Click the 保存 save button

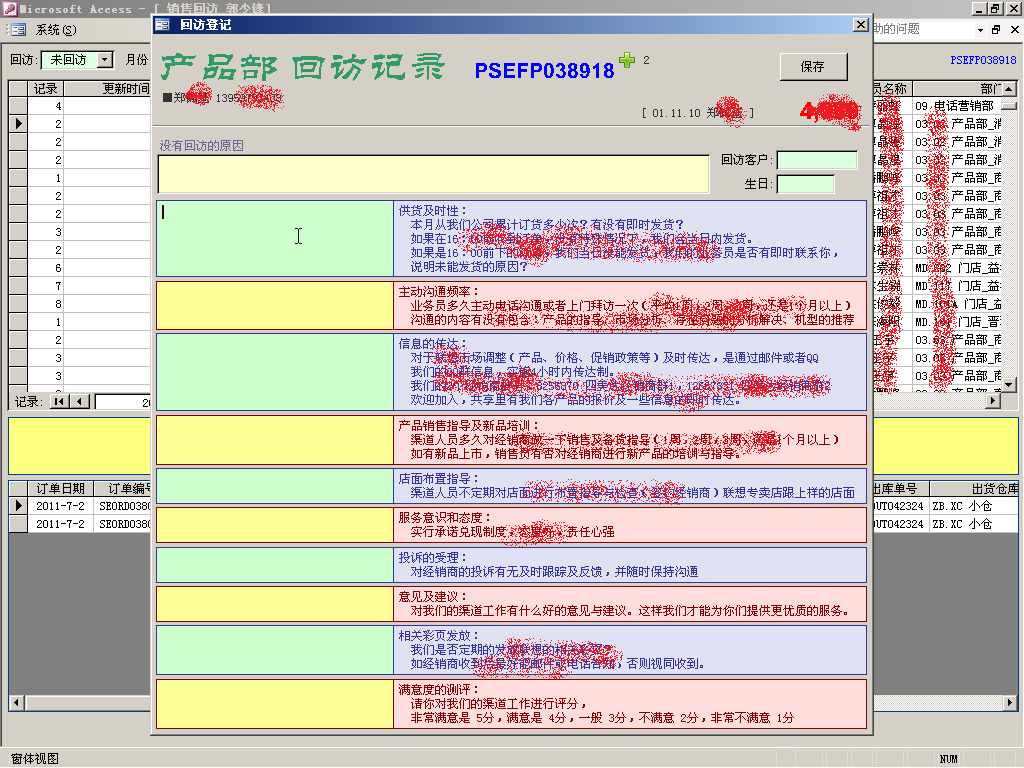point(813,67)
